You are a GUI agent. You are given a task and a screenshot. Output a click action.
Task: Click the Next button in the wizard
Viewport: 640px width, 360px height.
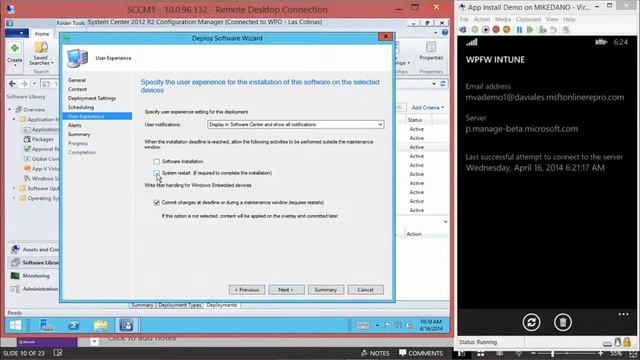click(286, 290)
